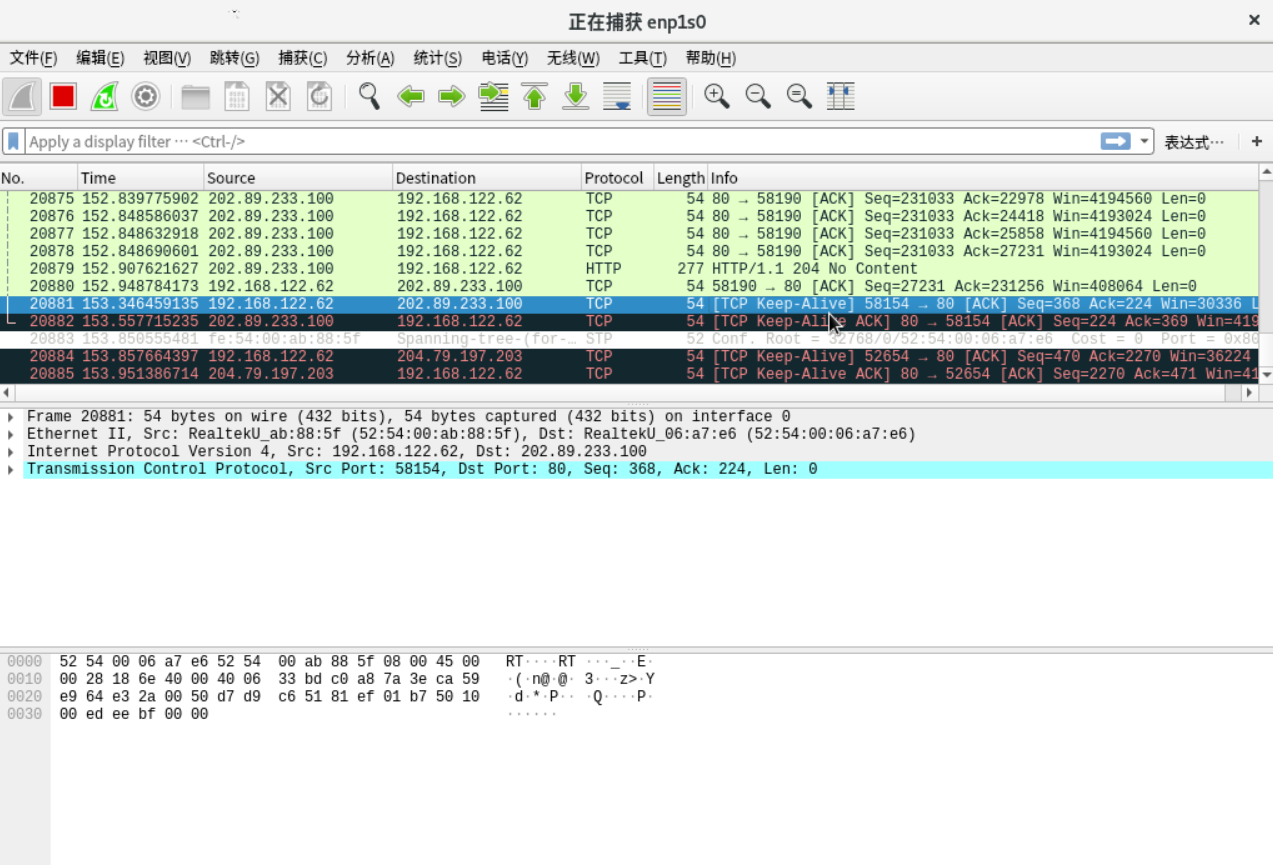Click zoom to 100% icon

click(798, 96)
